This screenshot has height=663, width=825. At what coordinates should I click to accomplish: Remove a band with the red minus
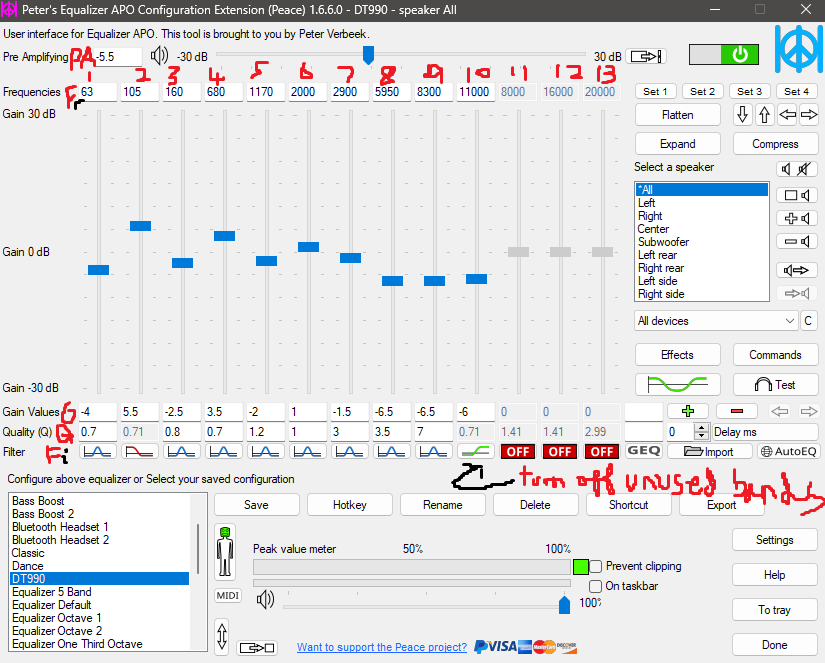click(737, 411)
